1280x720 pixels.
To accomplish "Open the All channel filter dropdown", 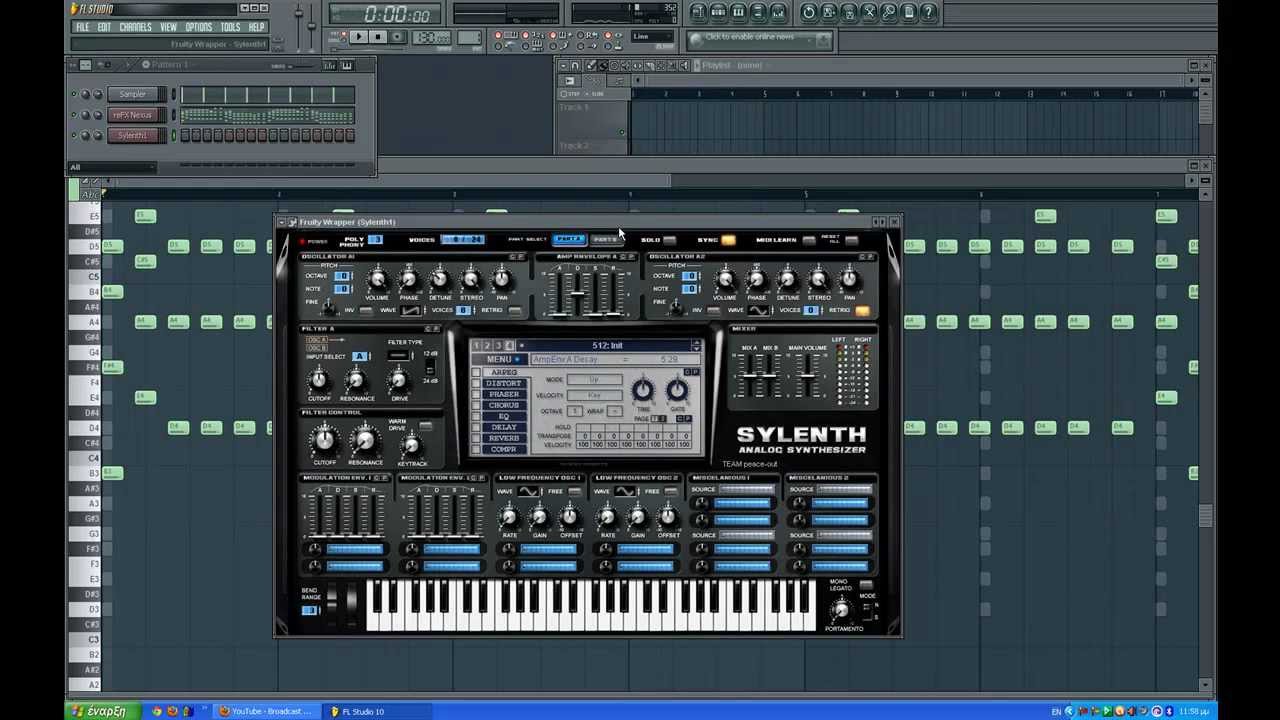I will 112,167.
